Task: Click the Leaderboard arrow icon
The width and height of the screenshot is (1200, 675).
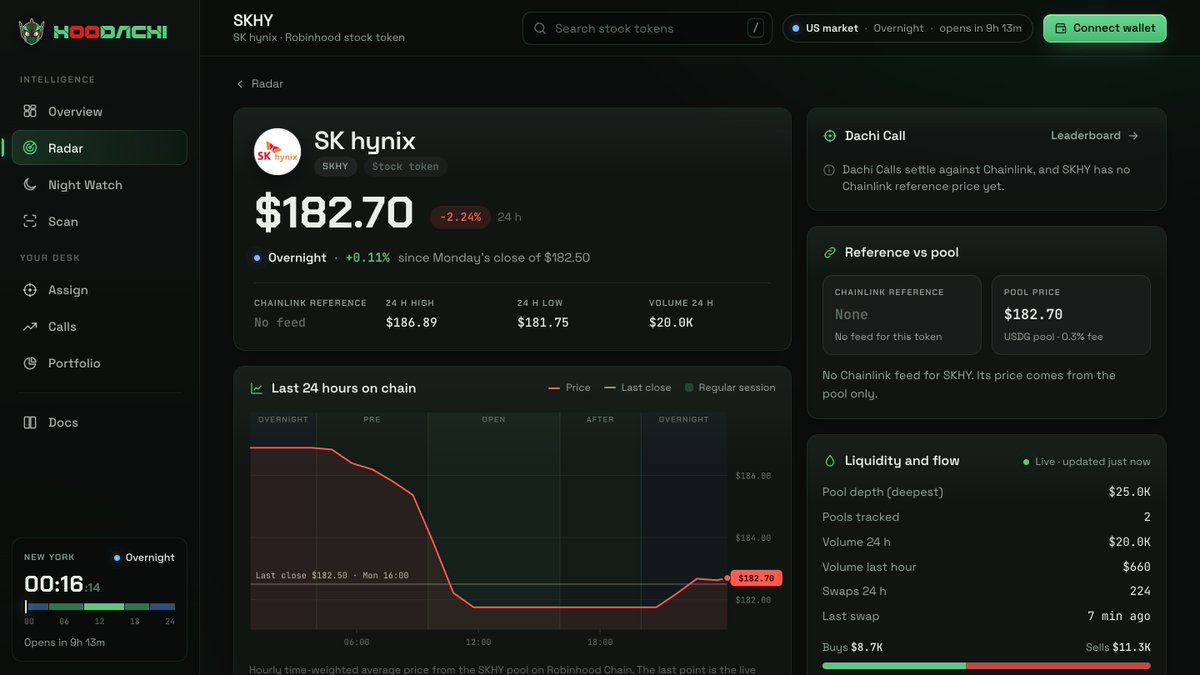Action: tap(1133, 136)
